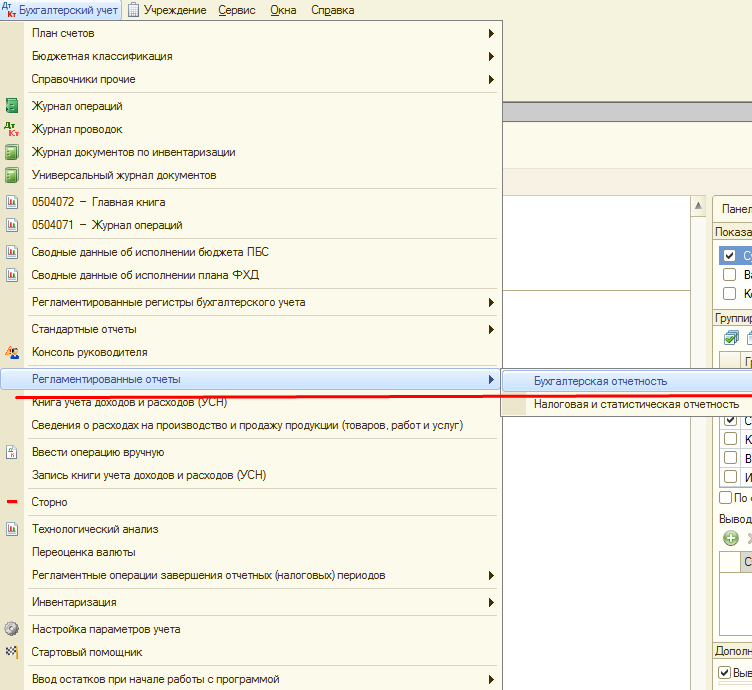Toggle the checkbox labeled starting with 'По'
The width and height of the screenshot is (752, 690).
pos(726,497)
